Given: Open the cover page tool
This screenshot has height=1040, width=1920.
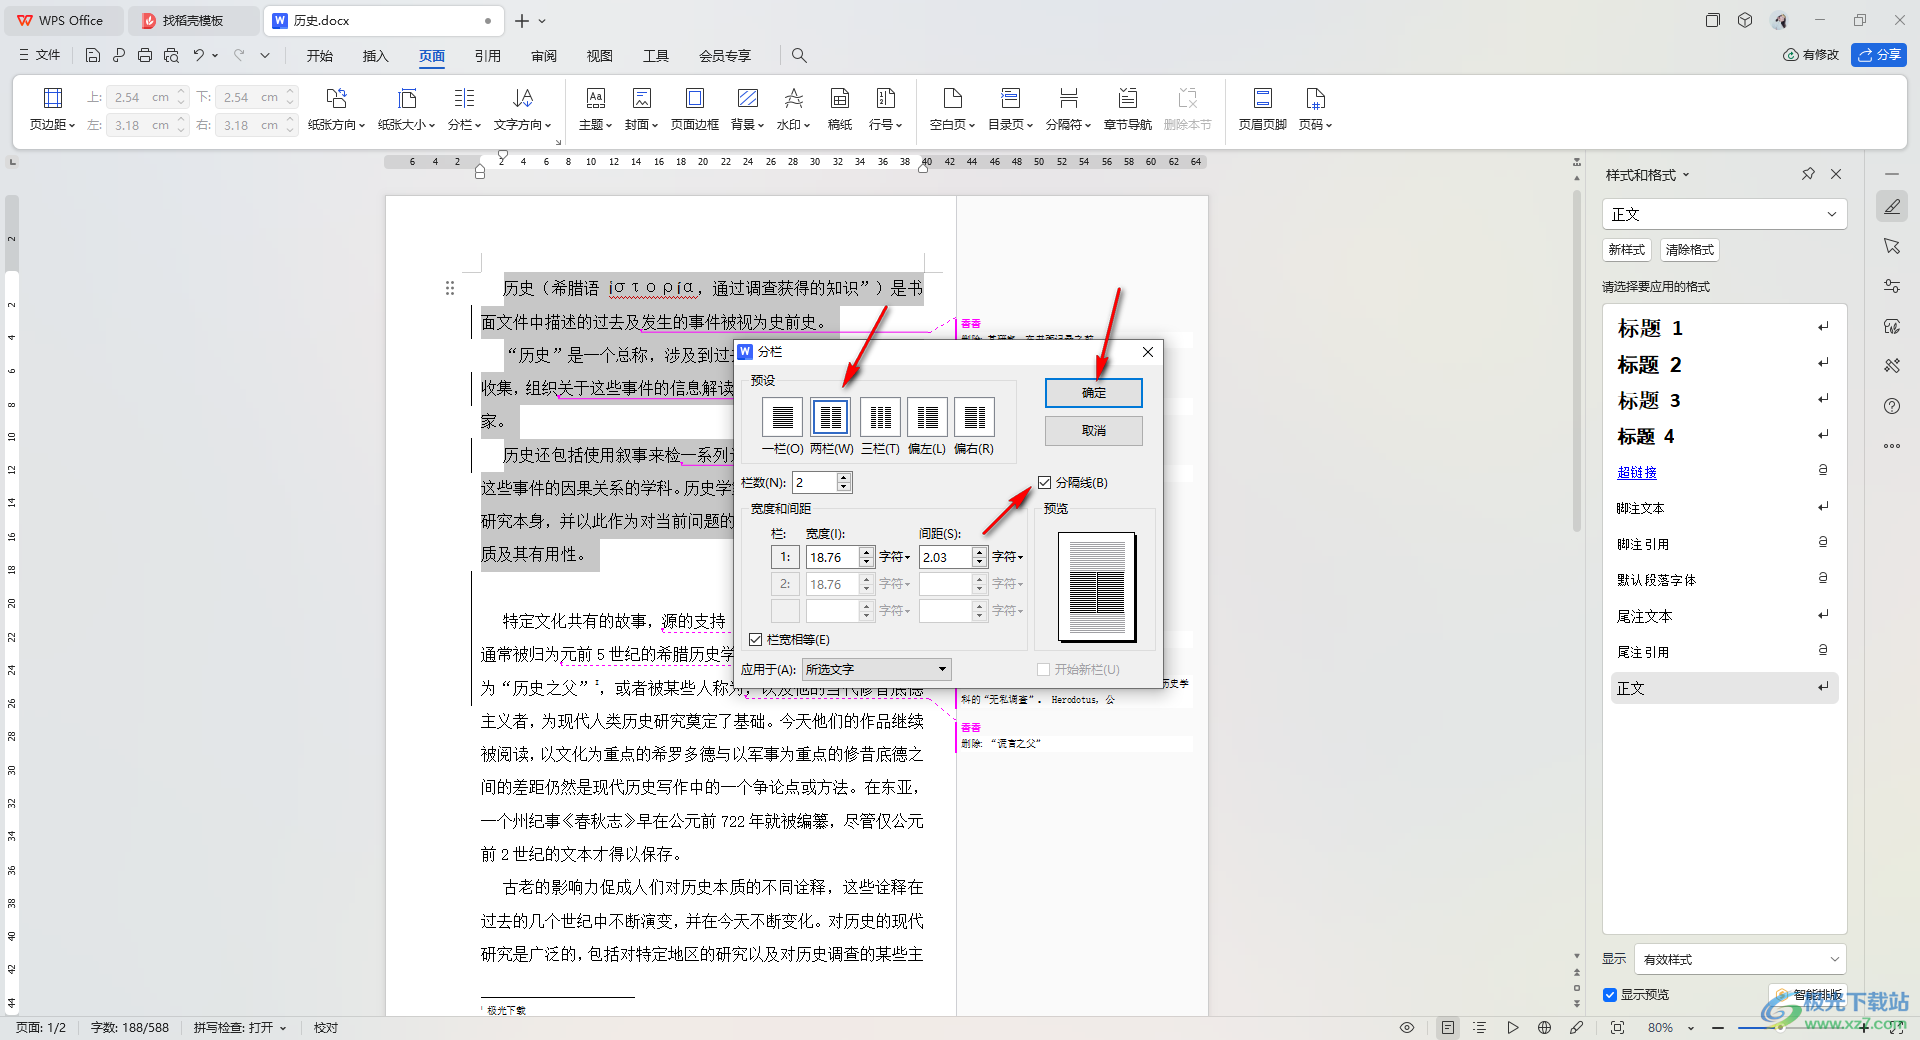Looking at the screenshot, I should click(641, 109).
